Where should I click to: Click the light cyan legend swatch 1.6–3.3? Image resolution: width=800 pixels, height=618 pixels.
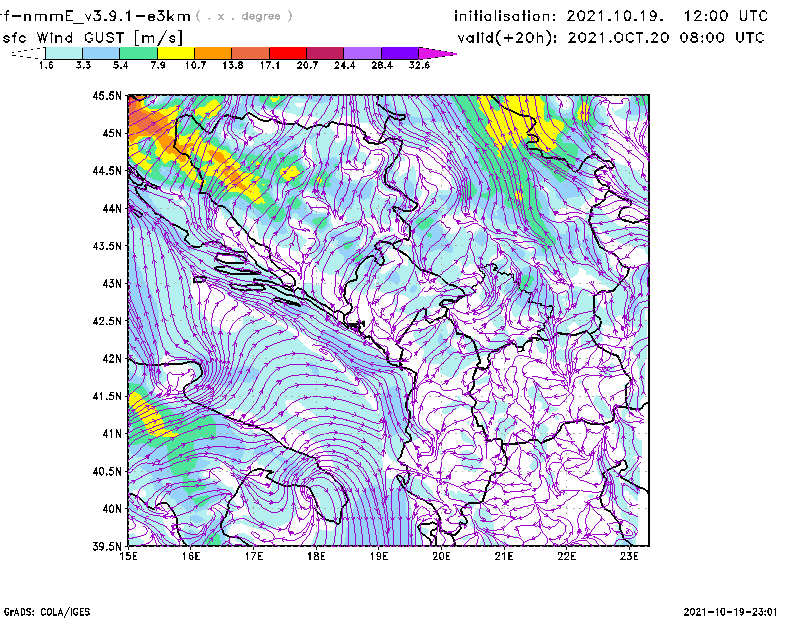[64, 53]
